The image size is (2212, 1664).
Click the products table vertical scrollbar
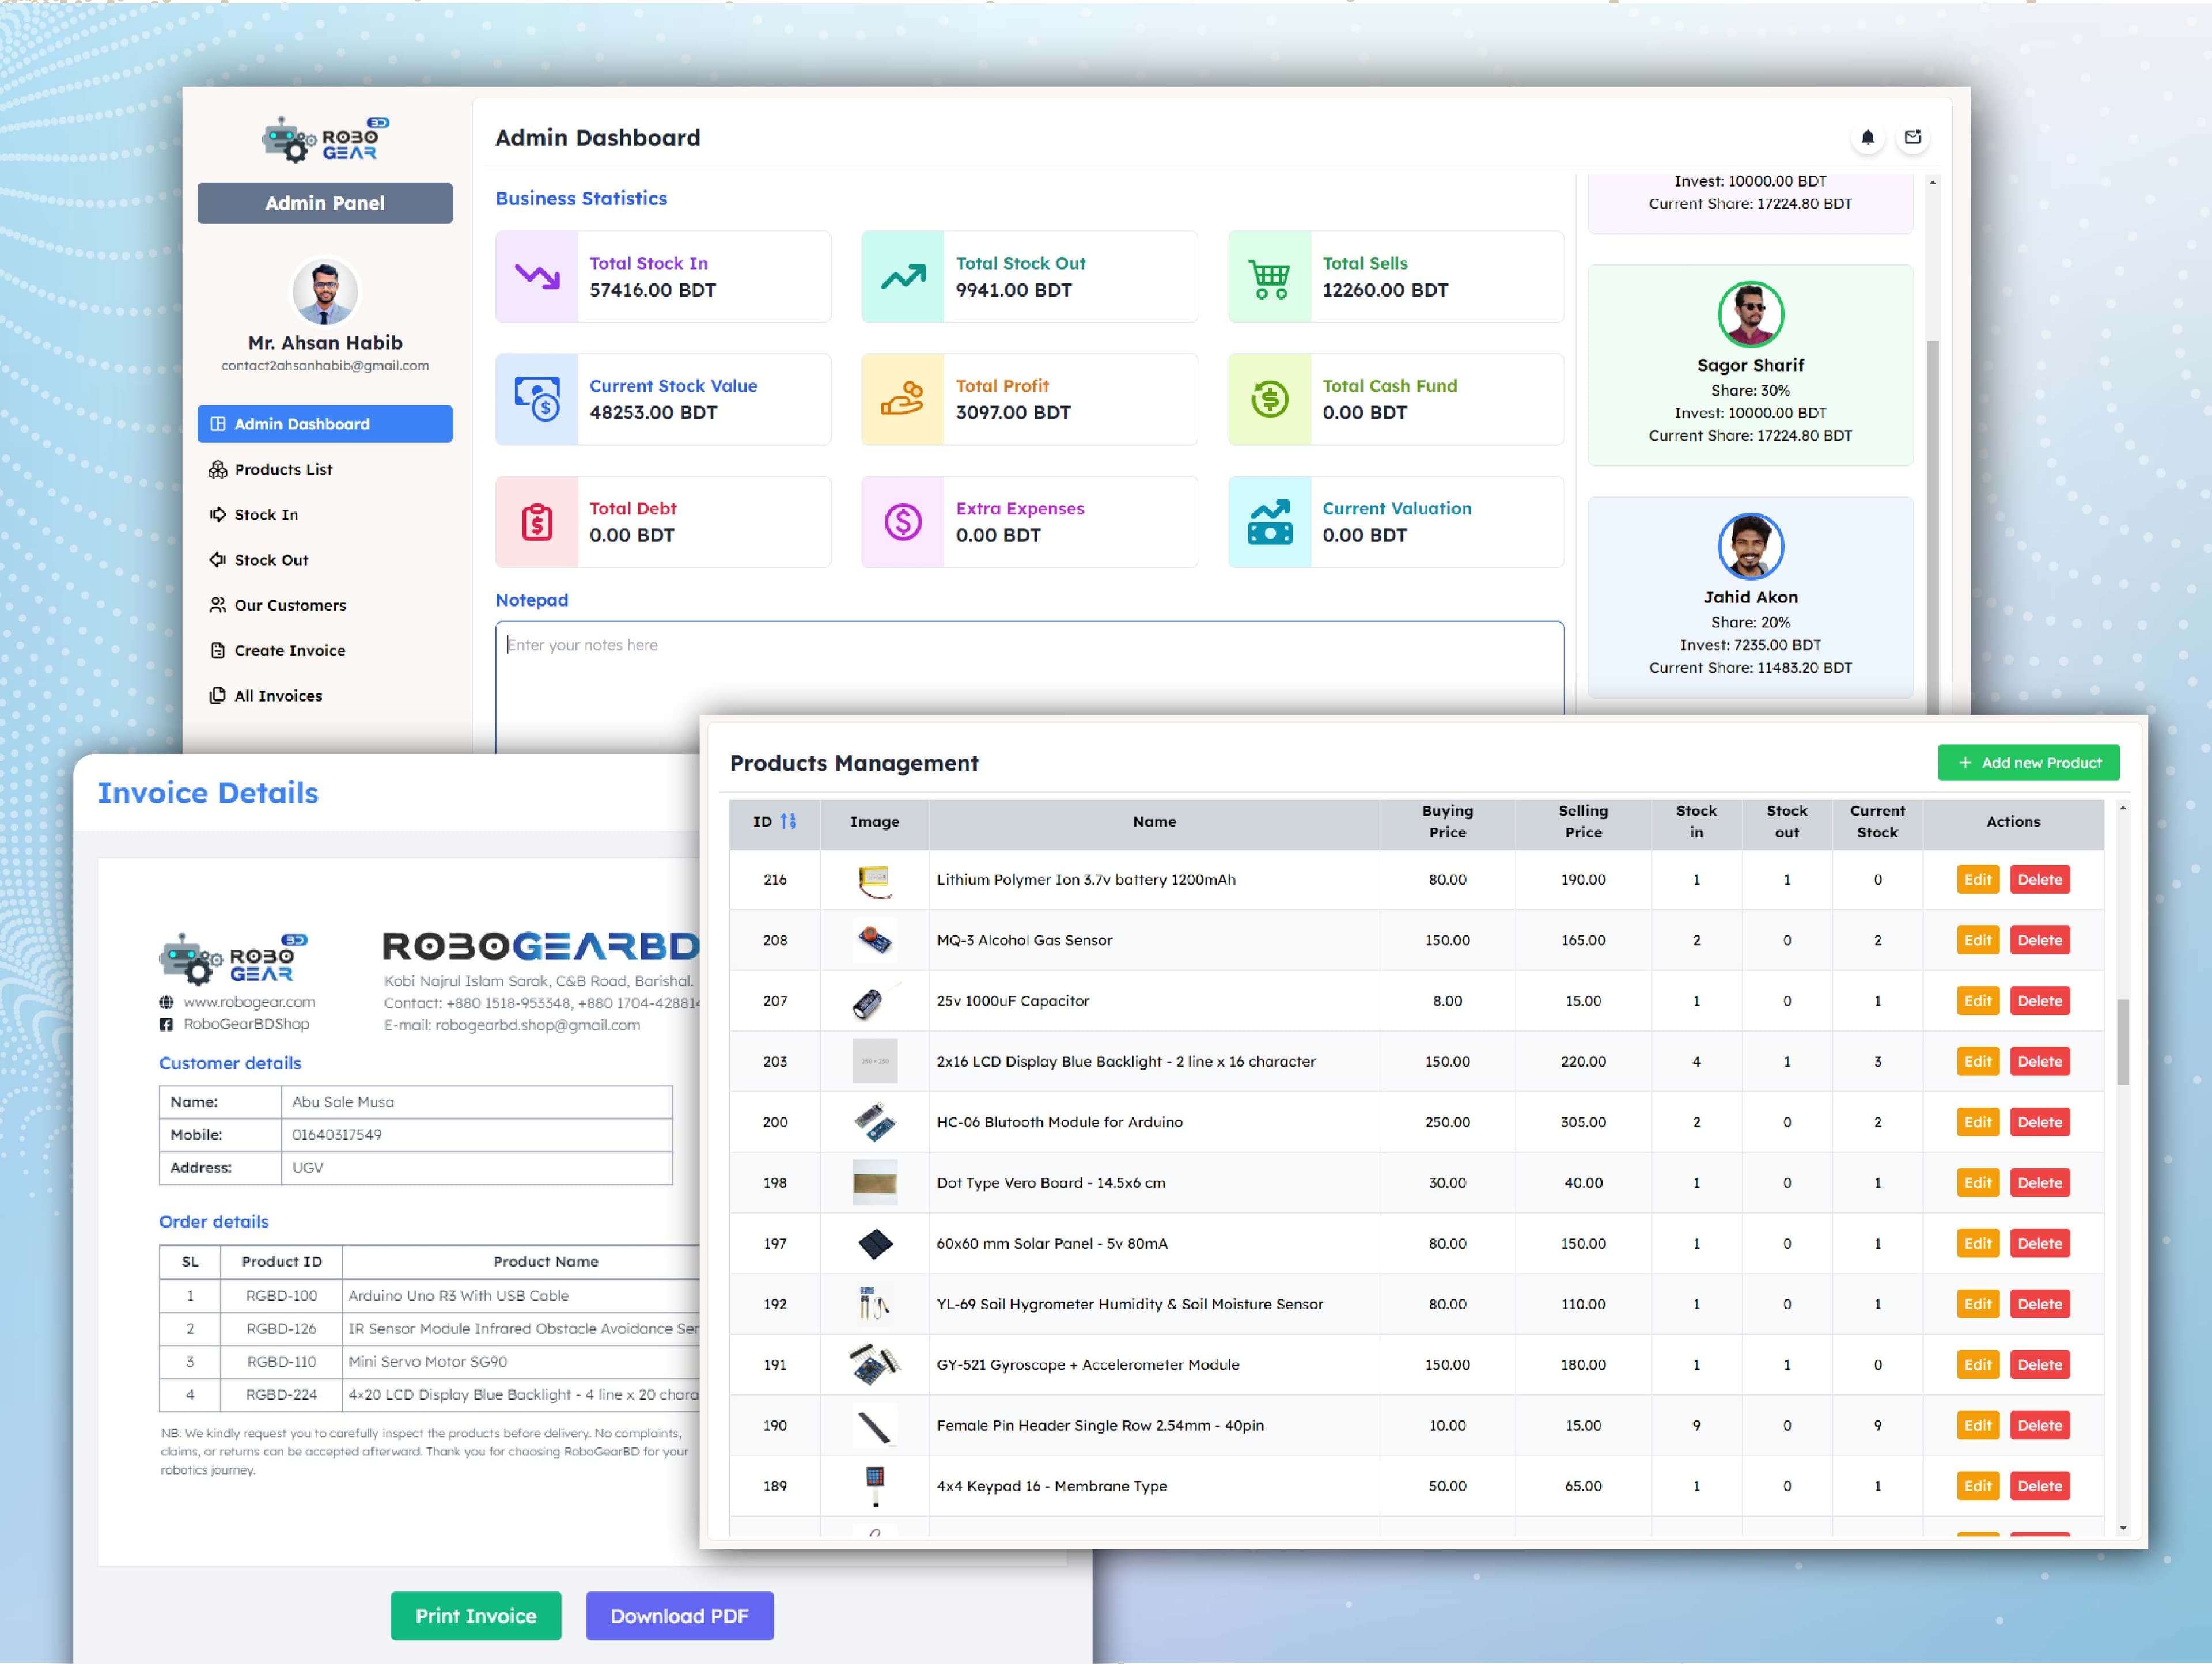pos(2122,1040)
